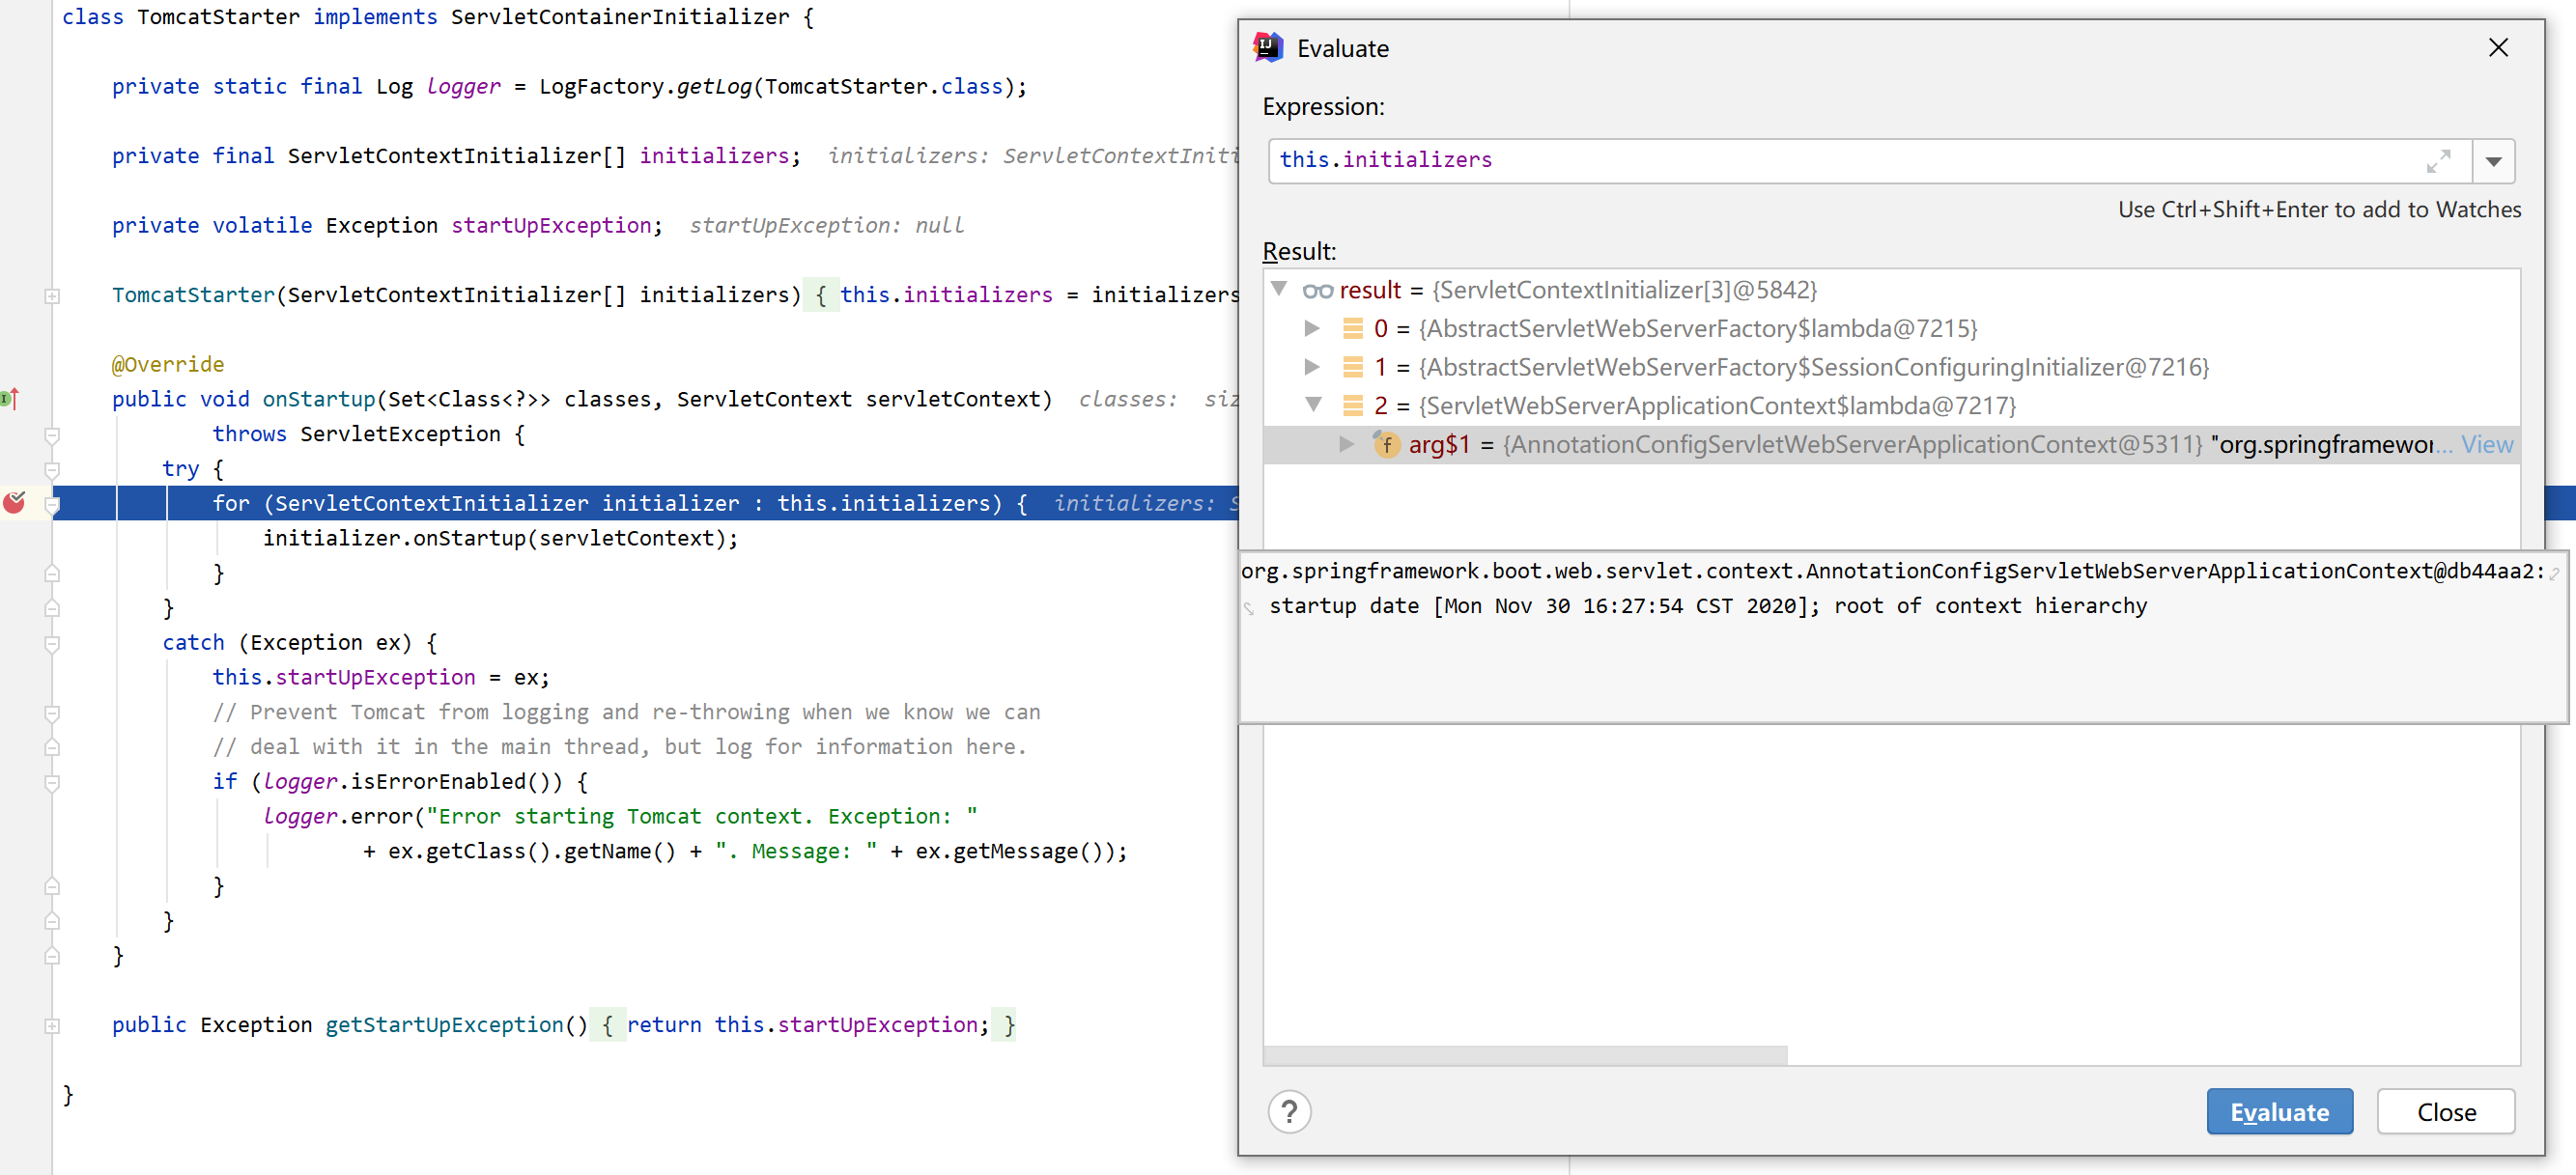This screenshot has height=1175, width=2576.
Task: Expand the tree node for index 2
Action: [1315, 406]
